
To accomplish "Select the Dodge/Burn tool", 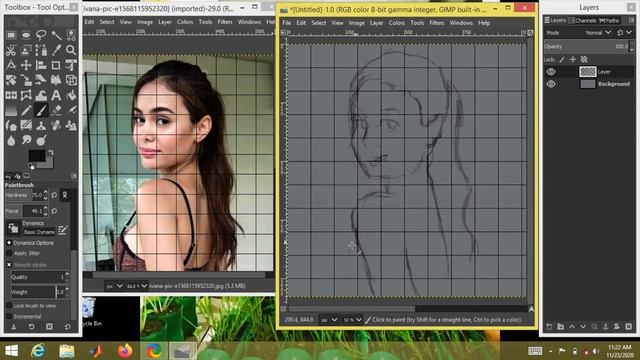I will pyautogui.click(x=41, y=140).
